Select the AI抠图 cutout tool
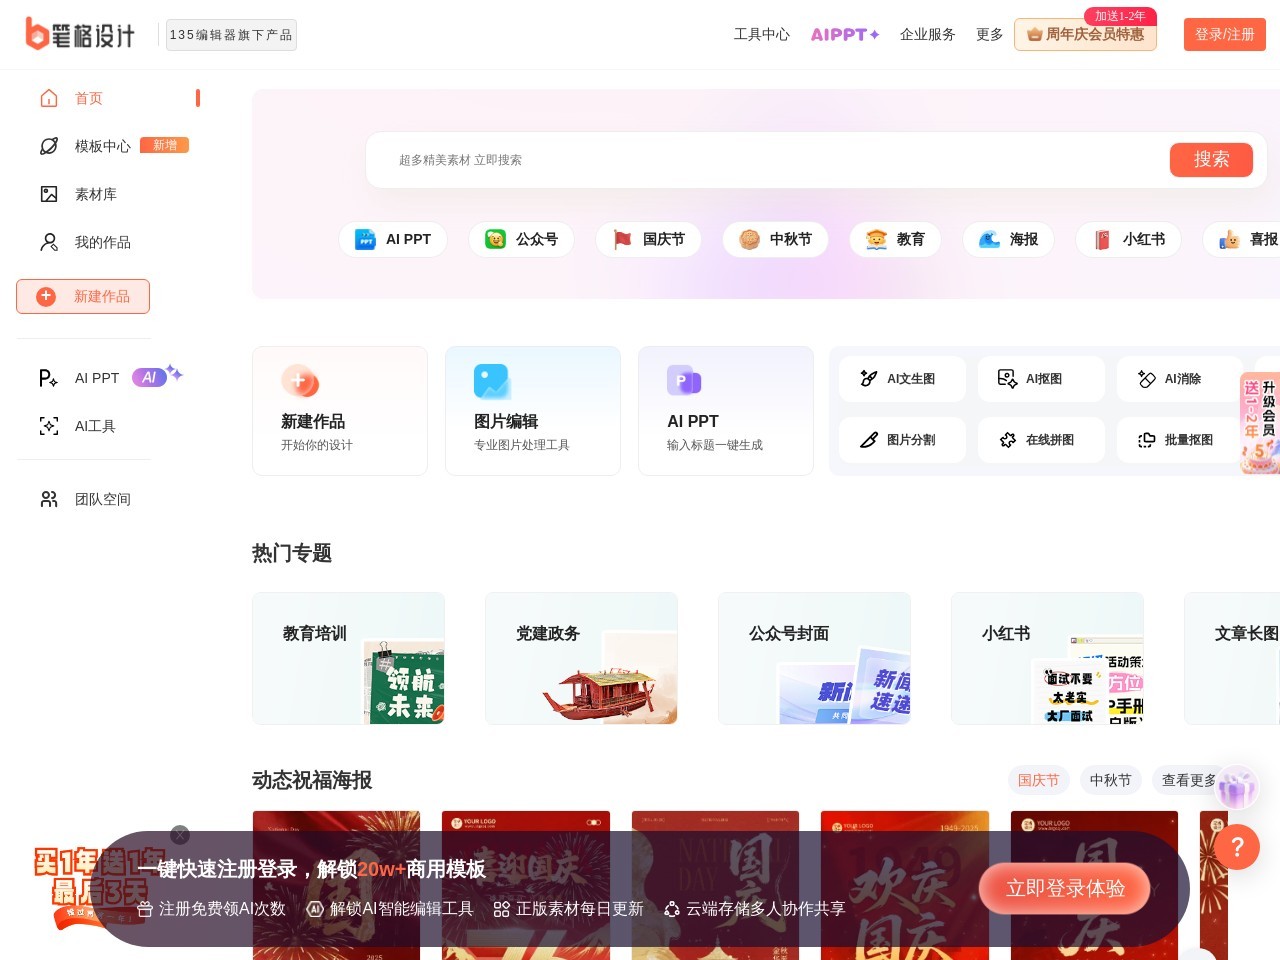Screen dimensions: 1280x960 tap(1008, 379)
